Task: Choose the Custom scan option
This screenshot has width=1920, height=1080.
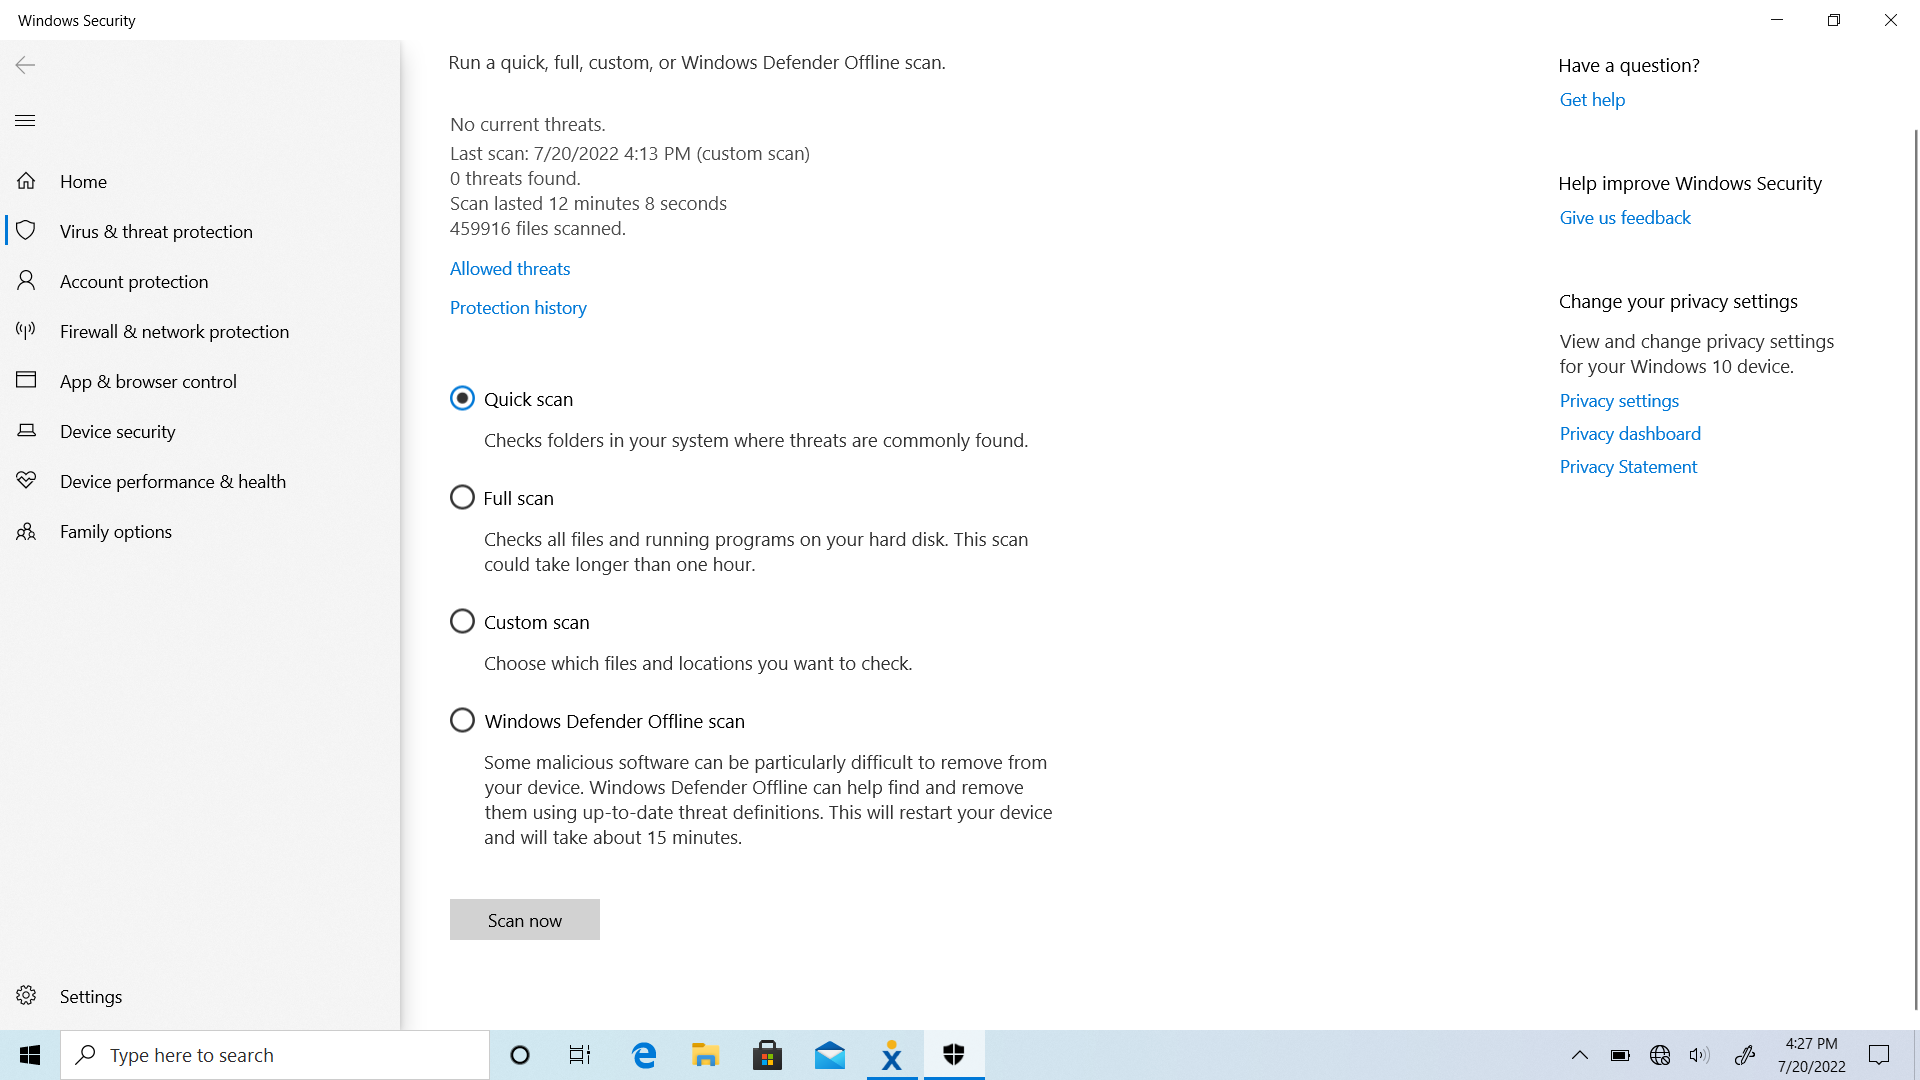Action: pyautogui.click(x=462, y=621)
